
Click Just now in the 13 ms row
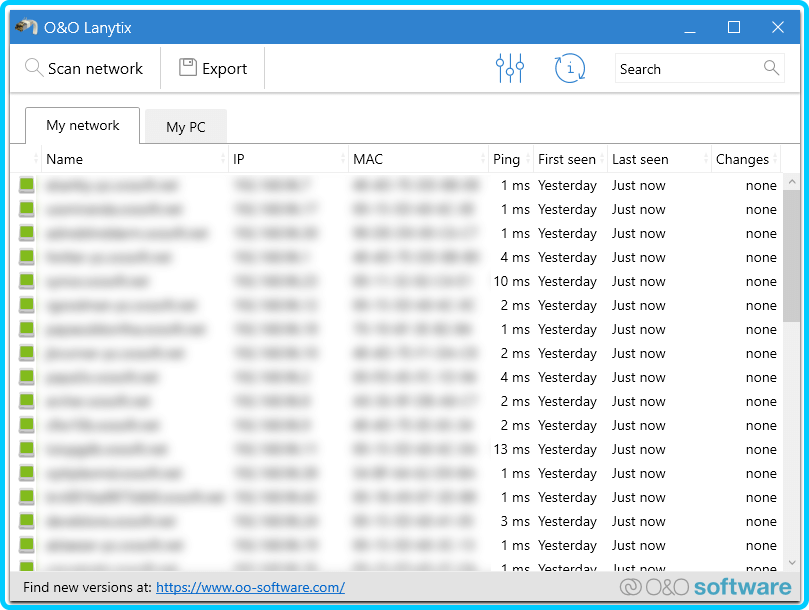coord(638,450)
